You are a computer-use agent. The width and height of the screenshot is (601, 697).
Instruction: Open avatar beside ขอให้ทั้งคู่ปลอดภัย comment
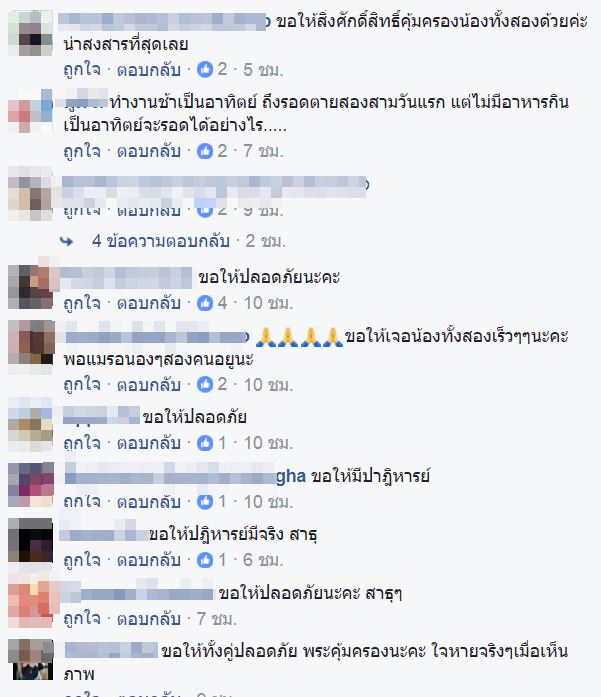click(30, 659)
